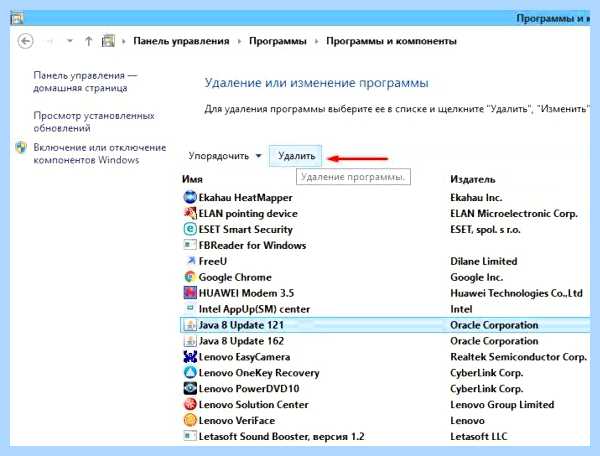Image resolution: width=600 pixels, height=456 pixels.
Task: Select ESET Smart Security in list
Action: click(246, 229)
